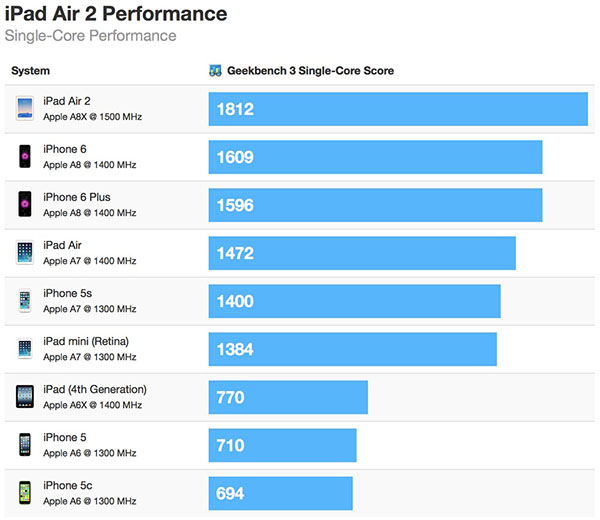
Task: Select the iPad mini (Retina) name
Action: click(86, 341)
